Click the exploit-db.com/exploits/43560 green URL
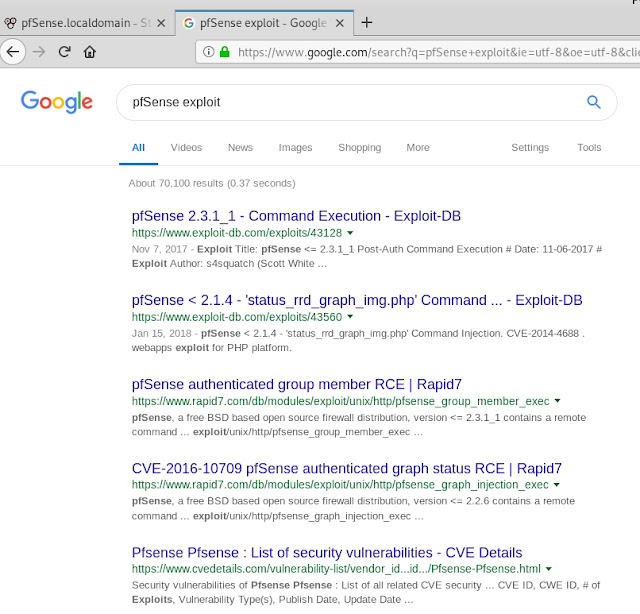Viewport: 640px width, 614px height. pyautogui.click(x=237, y=317)
